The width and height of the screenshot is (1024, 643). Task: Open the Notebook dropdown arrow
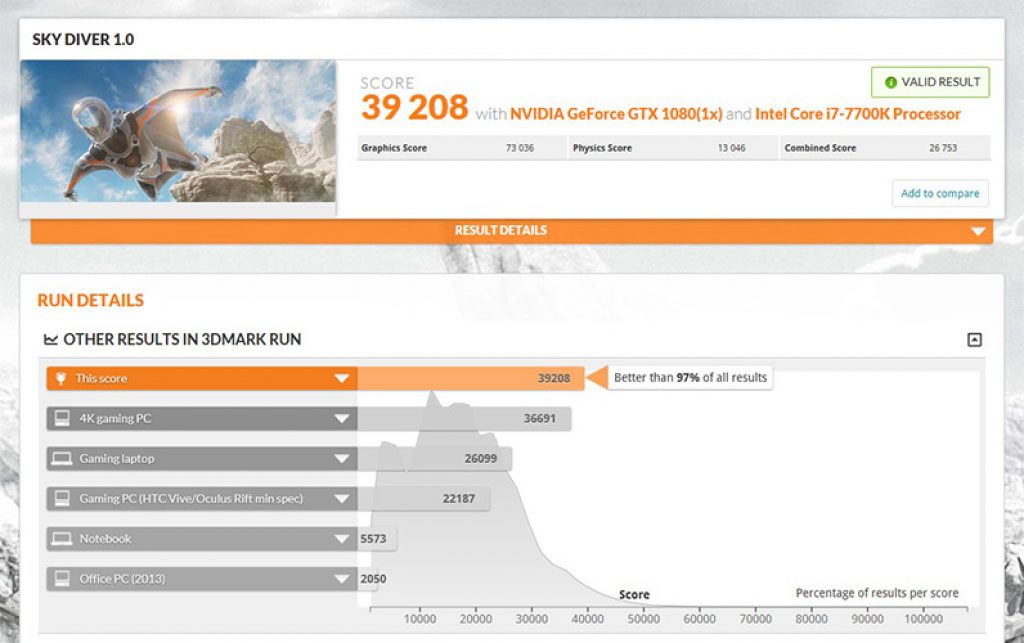coord(342,539)
